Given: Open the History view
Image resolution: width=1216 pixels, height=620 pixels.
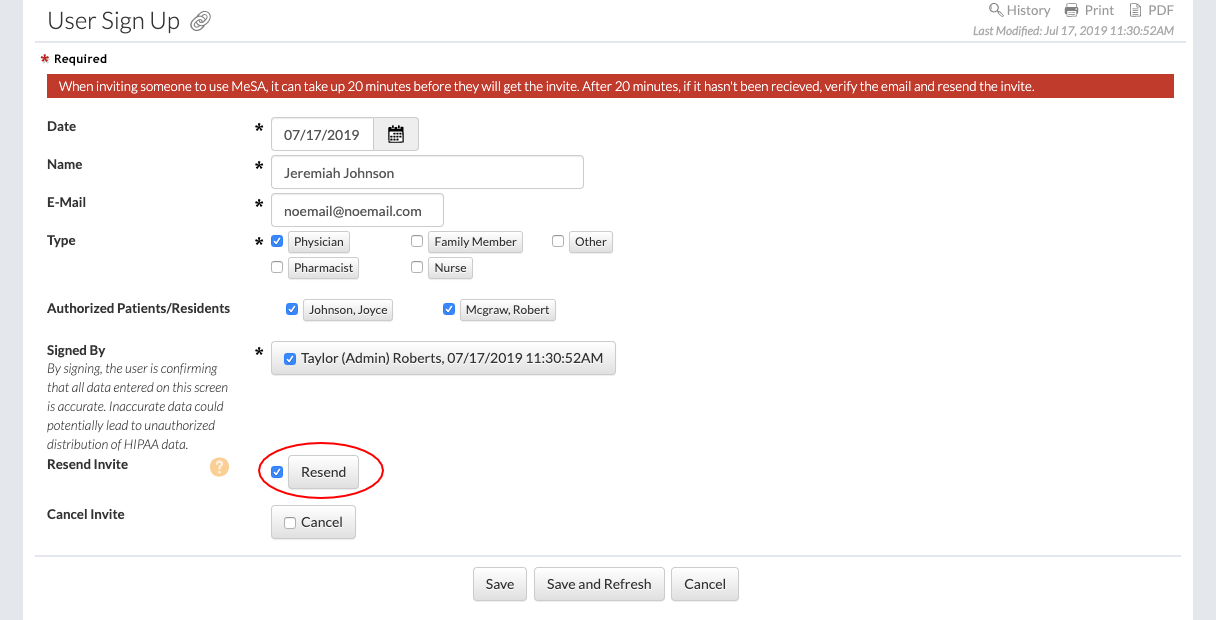Looking at the screenshot, I should (1019, 10).
